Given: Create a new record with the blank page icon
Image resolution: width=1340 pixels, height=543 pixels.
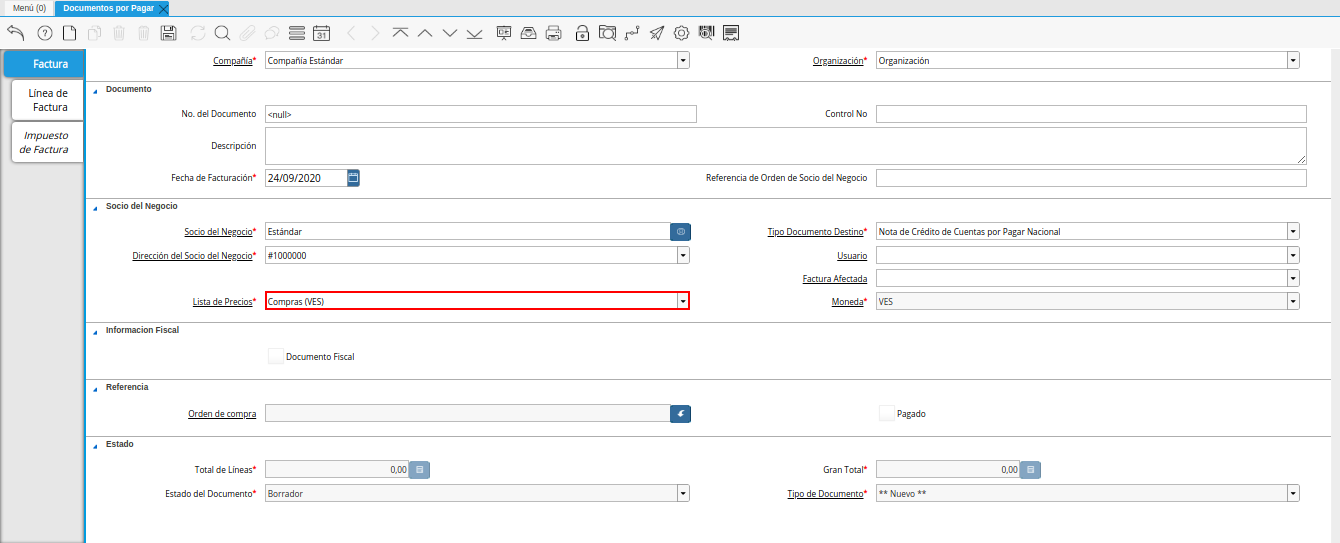Looking at the screenshot, I should (x=69, y=33).
